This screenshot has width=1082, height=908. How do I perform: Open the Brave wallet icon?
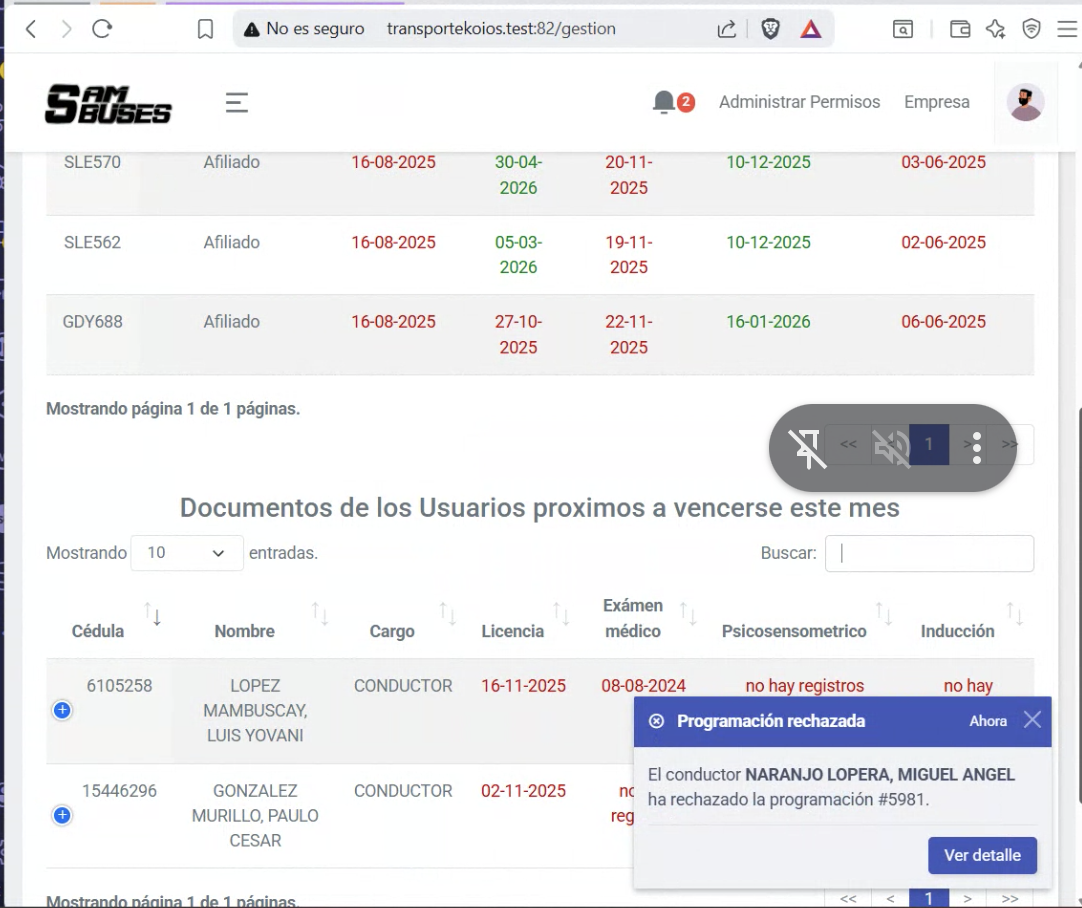pyautogui.click(x=959, y=29)
